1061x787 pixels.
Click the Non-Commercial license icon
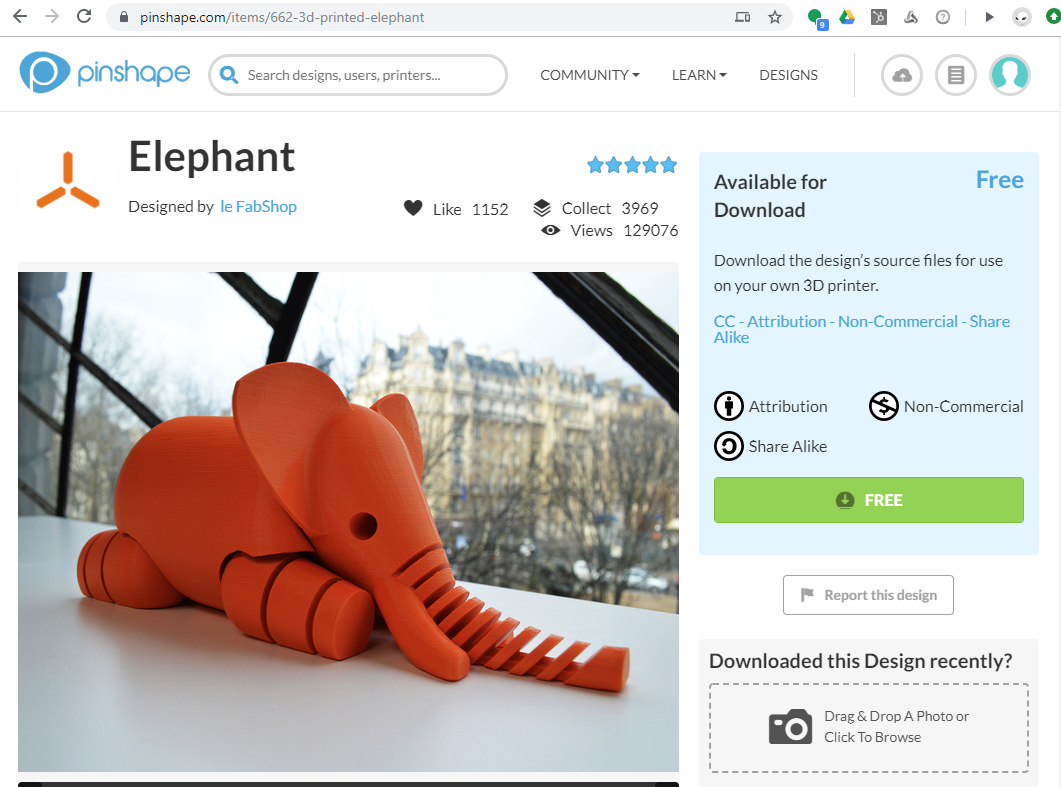884,406
